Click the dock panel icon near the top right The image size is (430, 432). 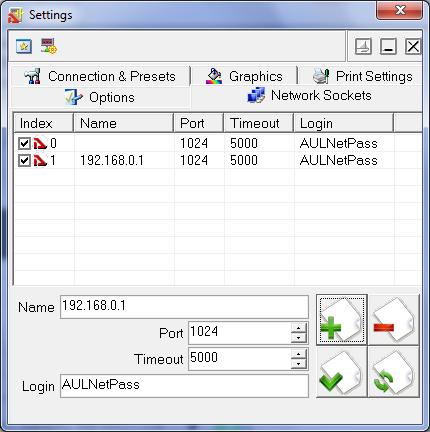[x=363, y=46]
